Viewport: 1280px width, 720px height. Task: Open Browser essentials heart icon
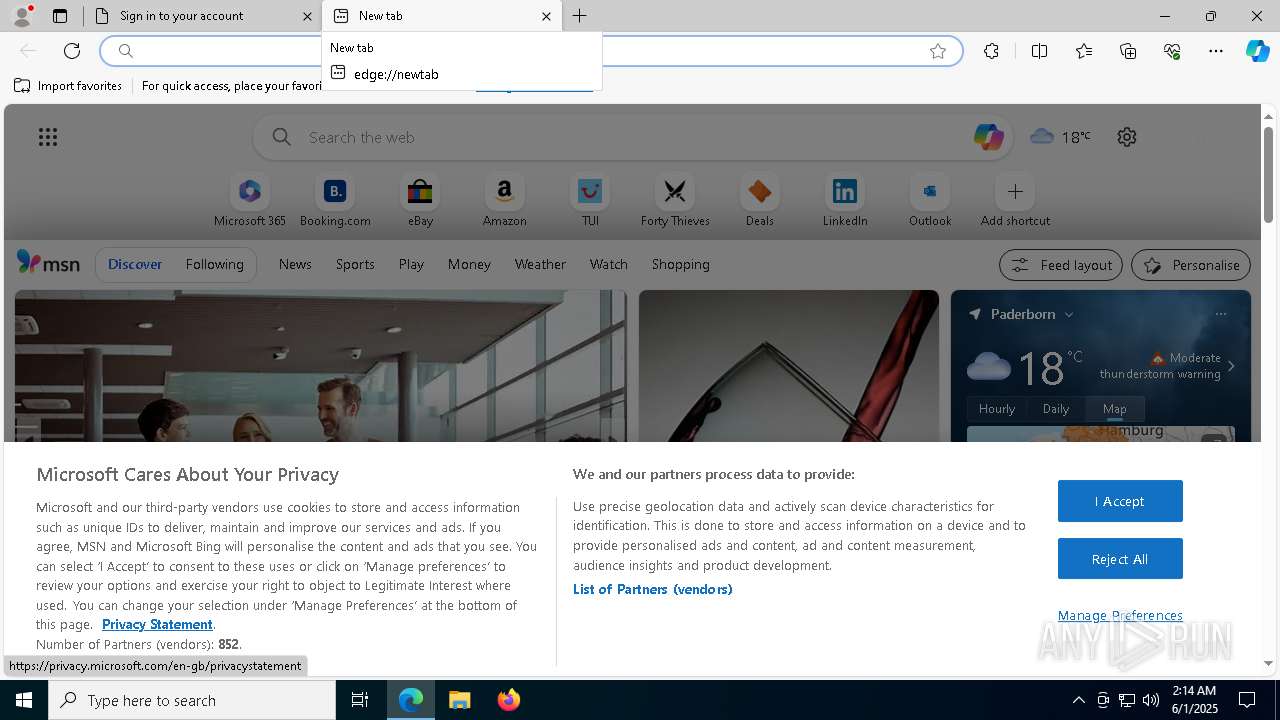pyautogui.click(x=1172, y=51)
